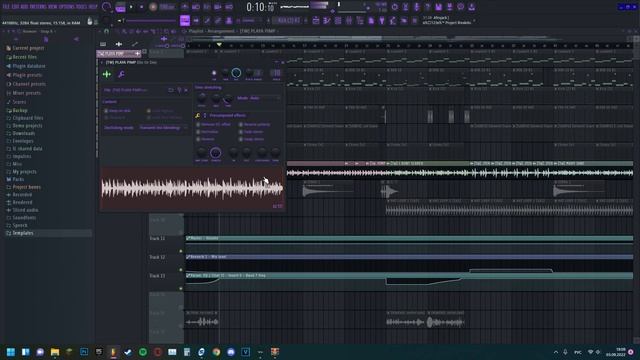Click the record button in the transport
The image size is (640, 360).
click(153, 7)
